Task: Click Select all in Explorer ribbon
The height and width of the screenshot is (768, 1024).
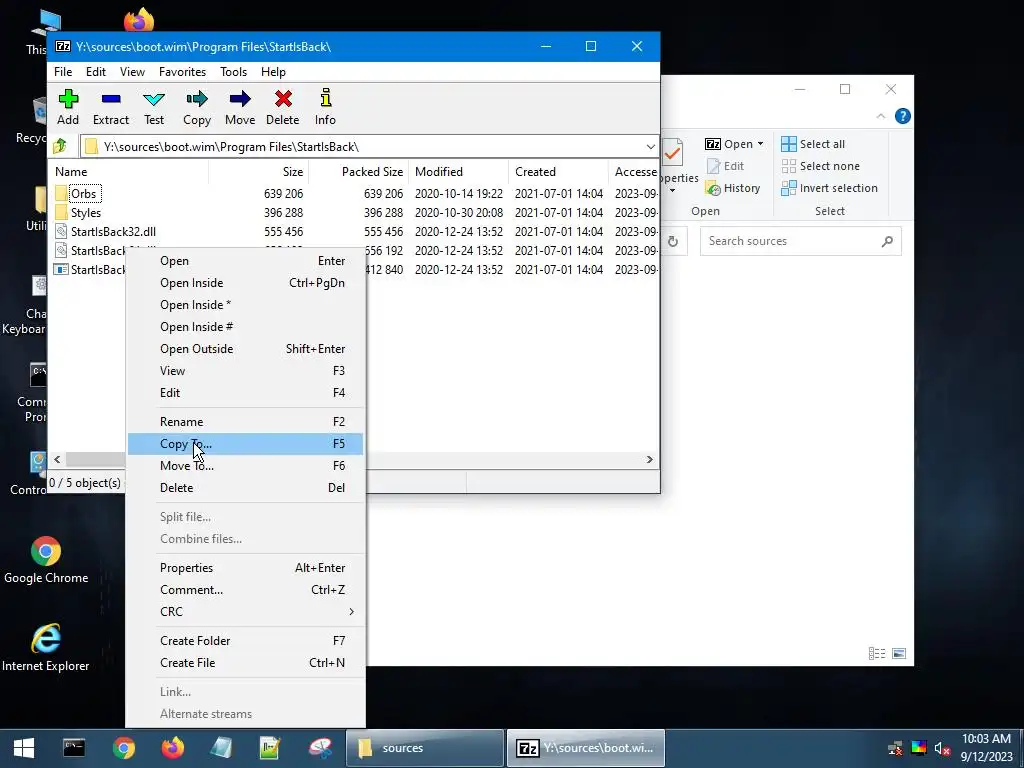Action: [813, 144]
